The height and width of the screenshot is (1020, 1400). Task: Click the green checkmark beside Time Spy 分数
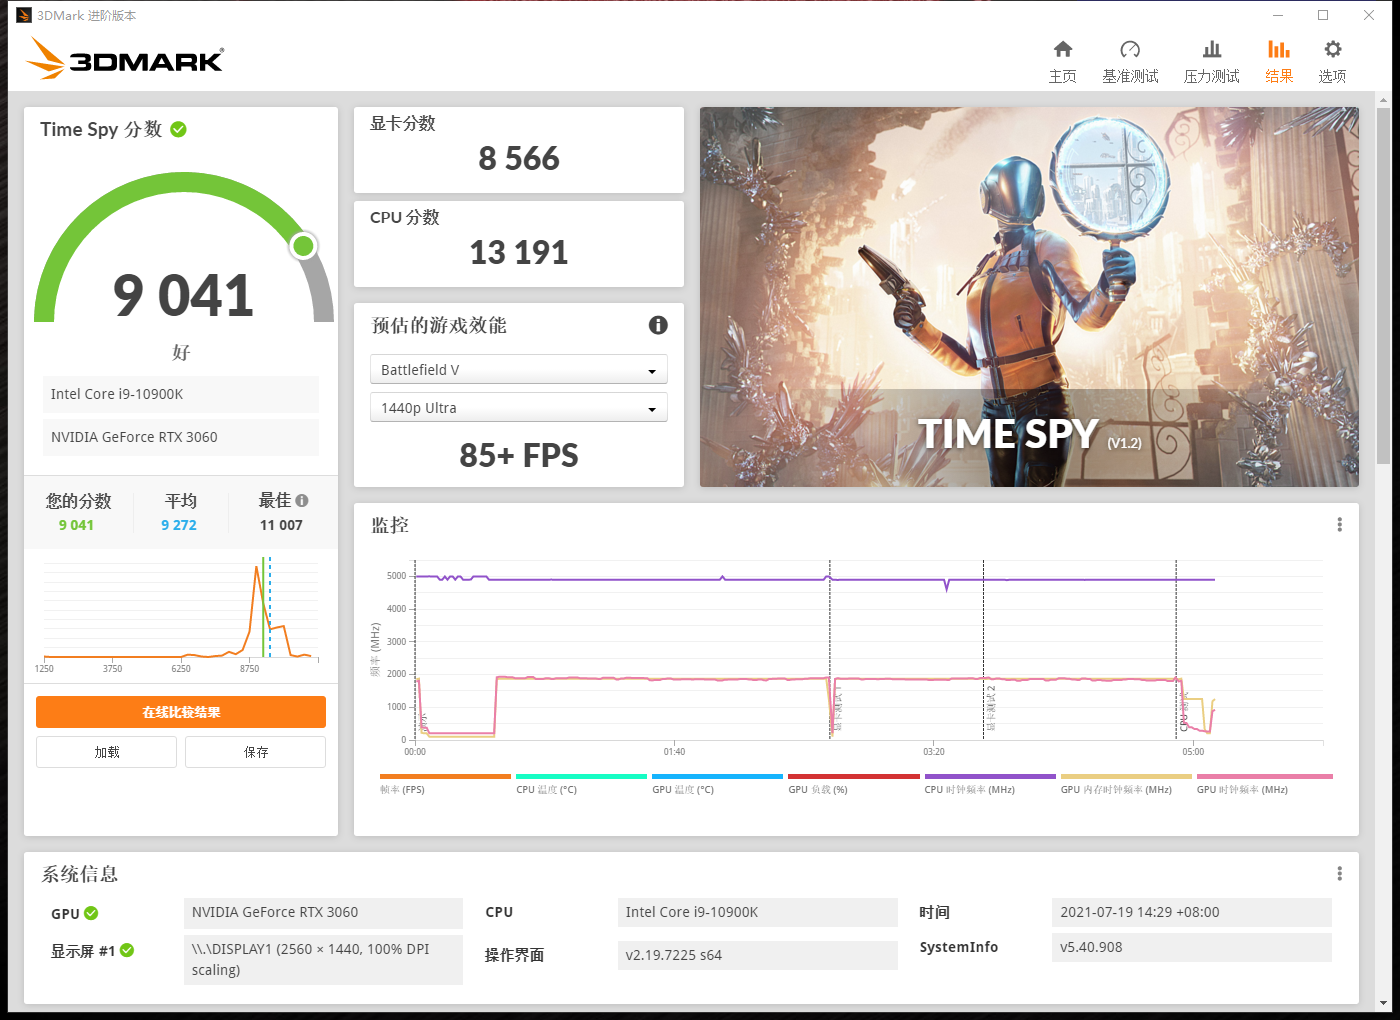pos(179,129)
